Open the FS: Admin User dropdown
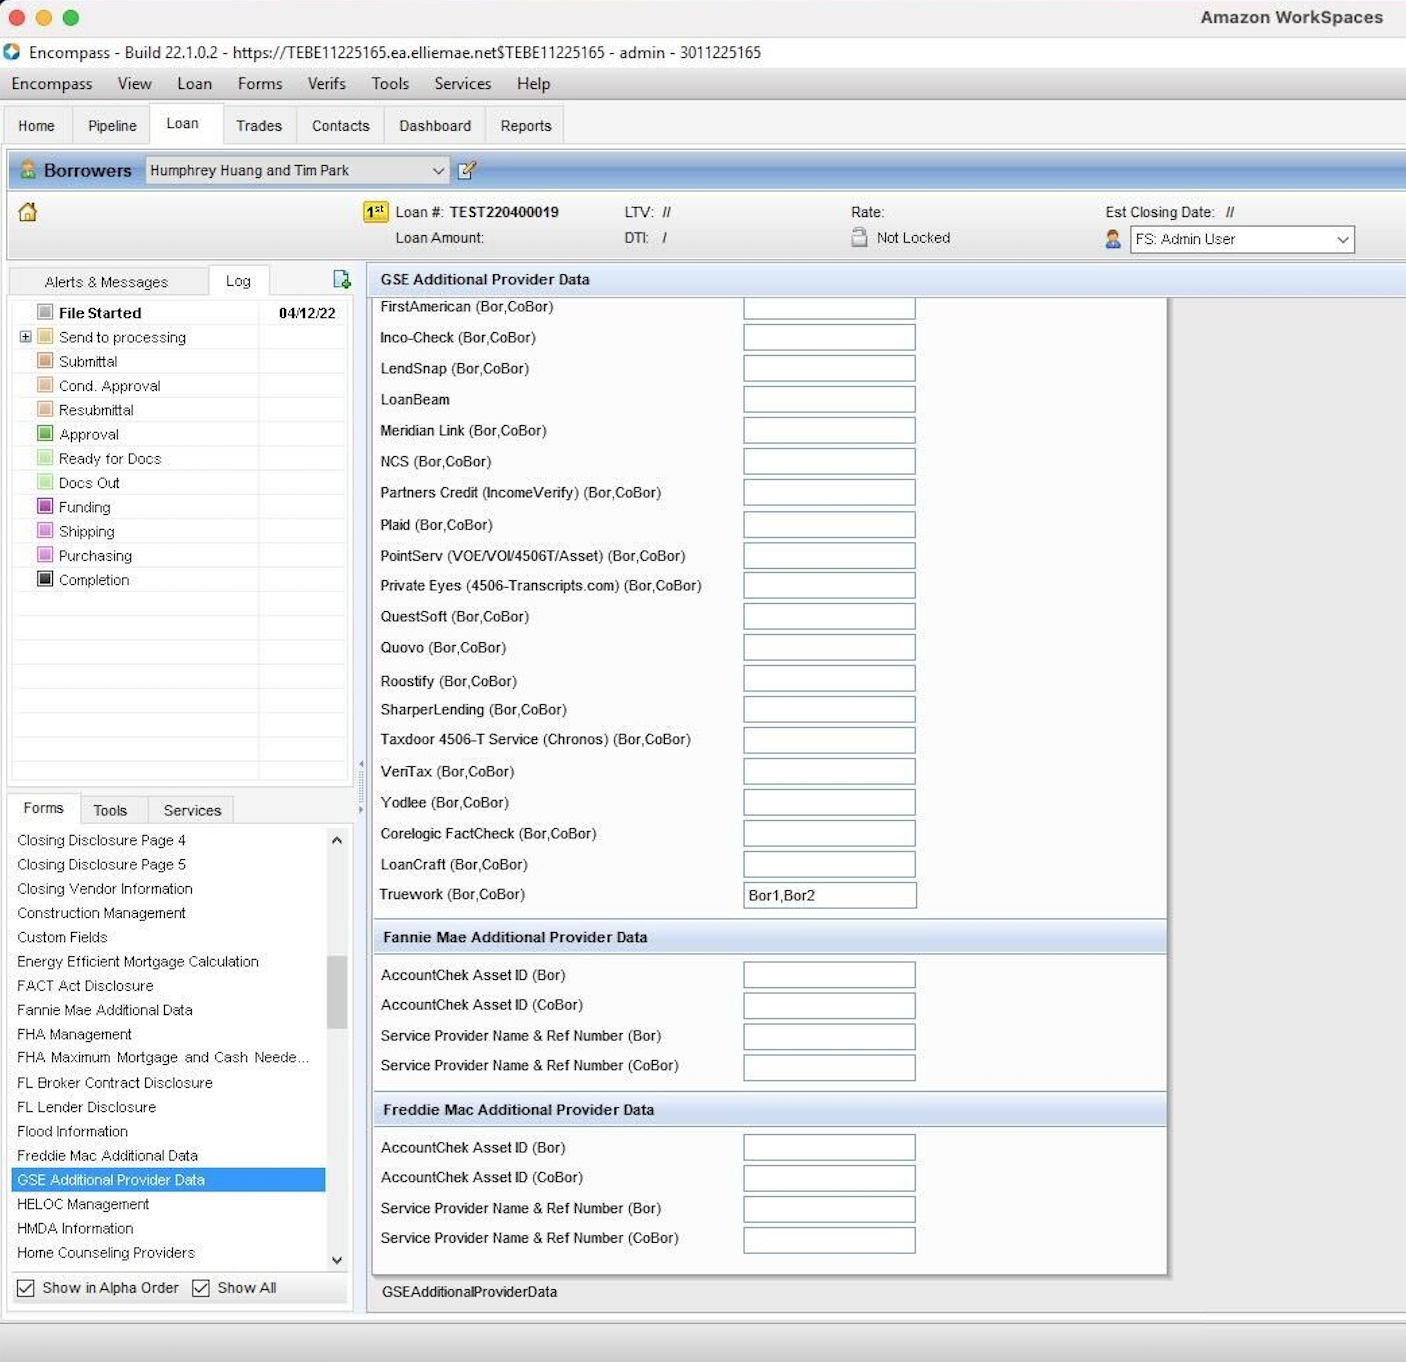Screen dimensions: 1406x1362 click(1343, 239)
